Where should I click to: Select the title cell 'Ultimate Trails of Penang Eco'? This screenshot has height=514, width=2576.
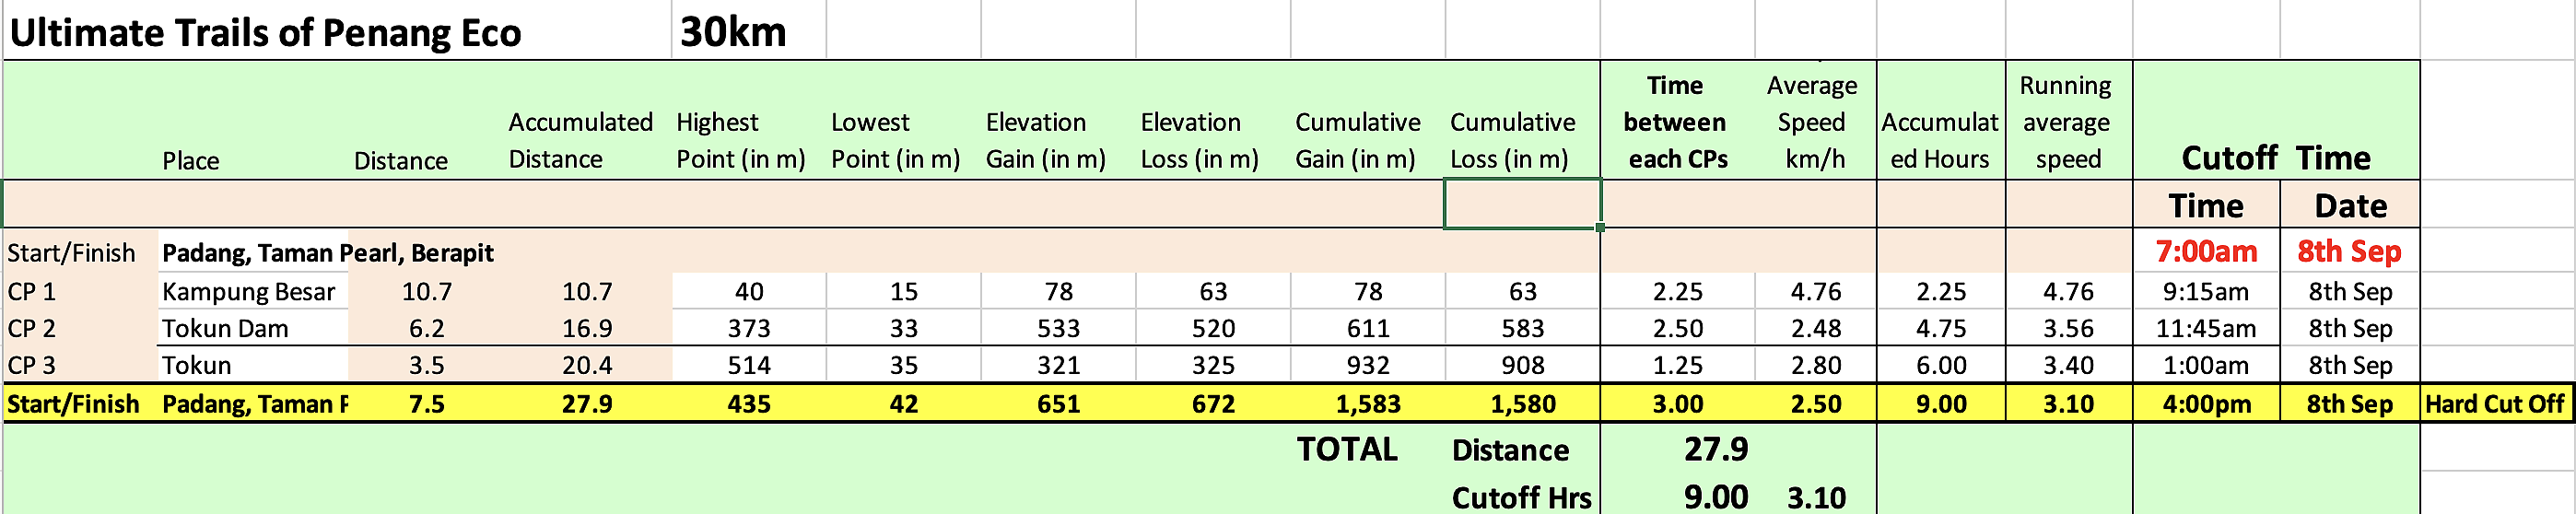265,33
